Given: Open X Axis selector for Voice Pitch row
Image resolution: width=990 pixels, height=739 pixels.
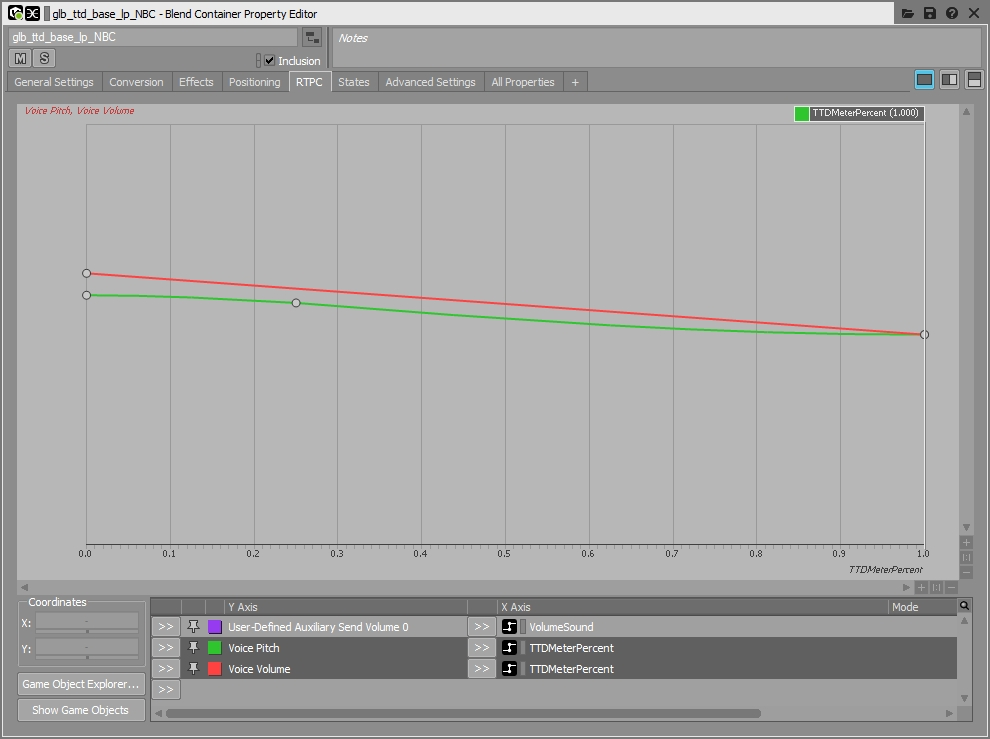Looking at the screenshot, I should (482, 647).
